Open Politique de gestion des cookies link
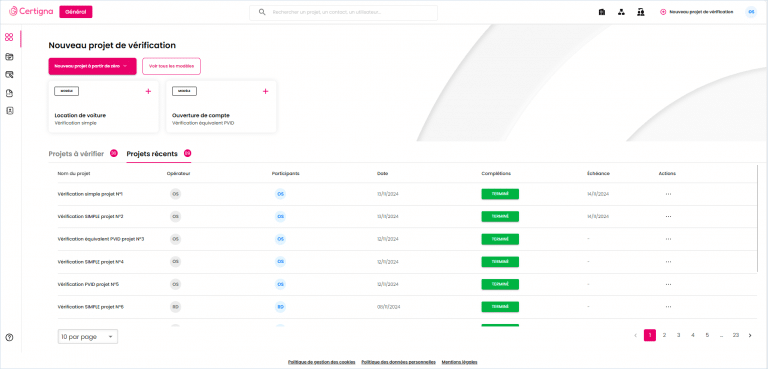 click(x=322, y=362)
